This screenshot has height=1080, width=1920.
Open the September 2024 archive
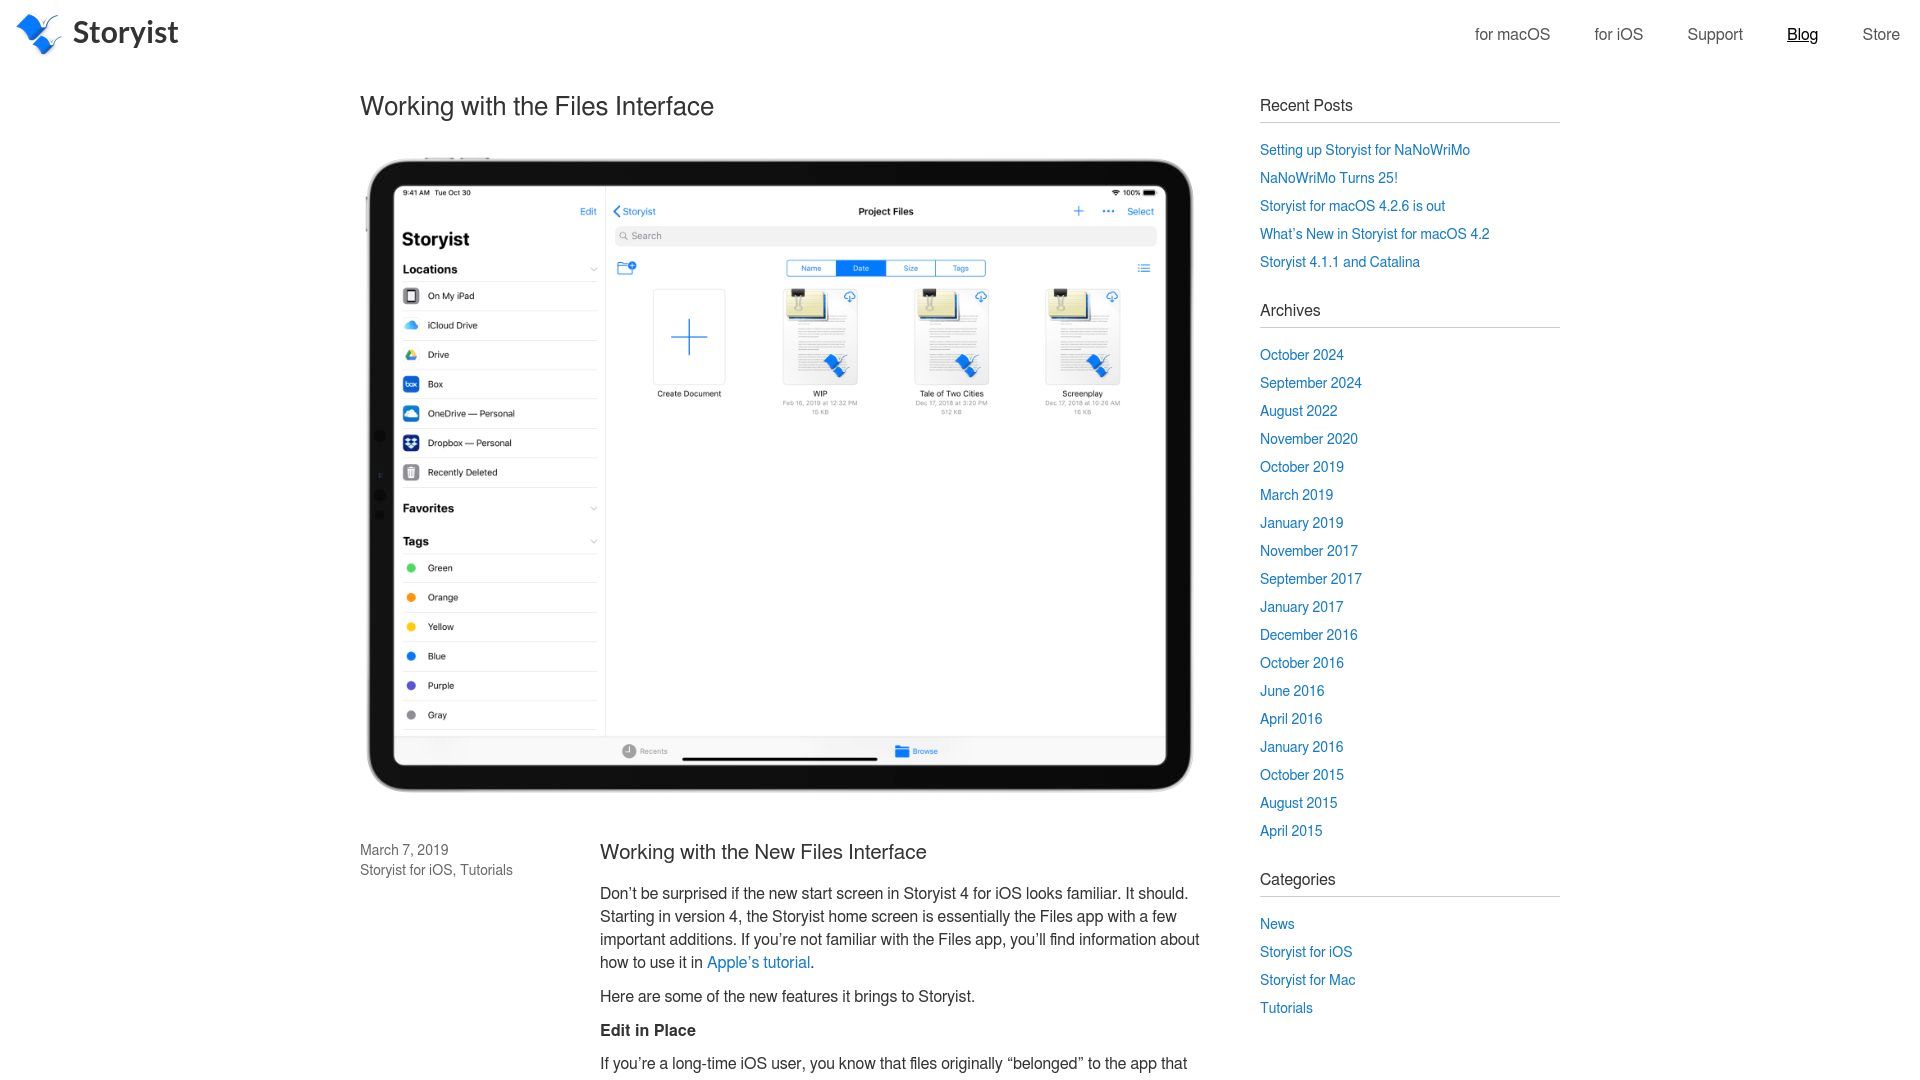click(x=1310, y=383)
